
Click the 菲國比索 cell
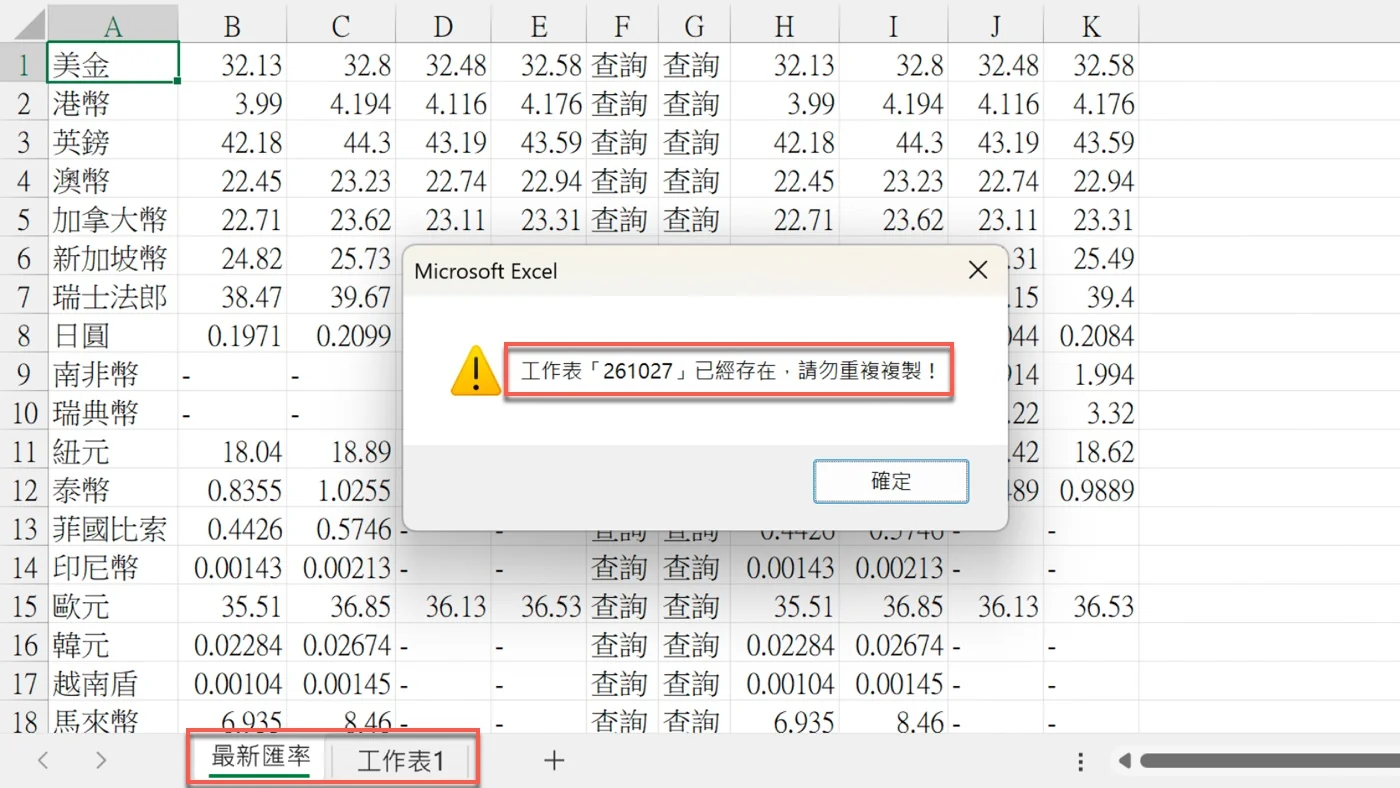pos(113,529)
